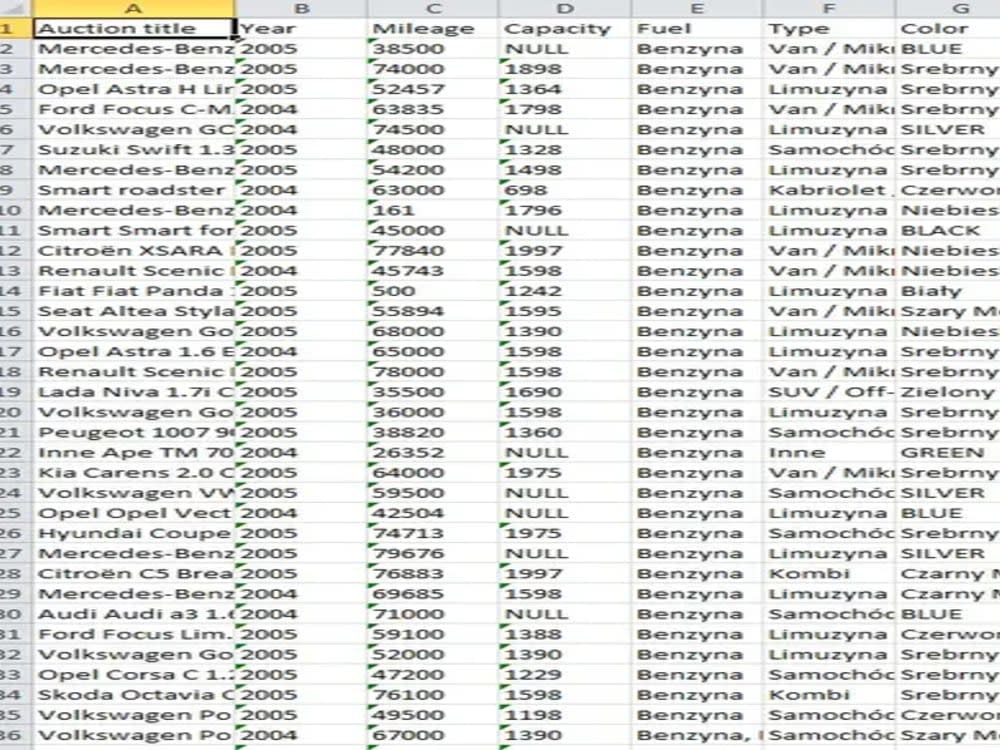The height and width of the screenshot is (750, 1000).
Task: Click mileage value 79676
Action: (433, 554)
